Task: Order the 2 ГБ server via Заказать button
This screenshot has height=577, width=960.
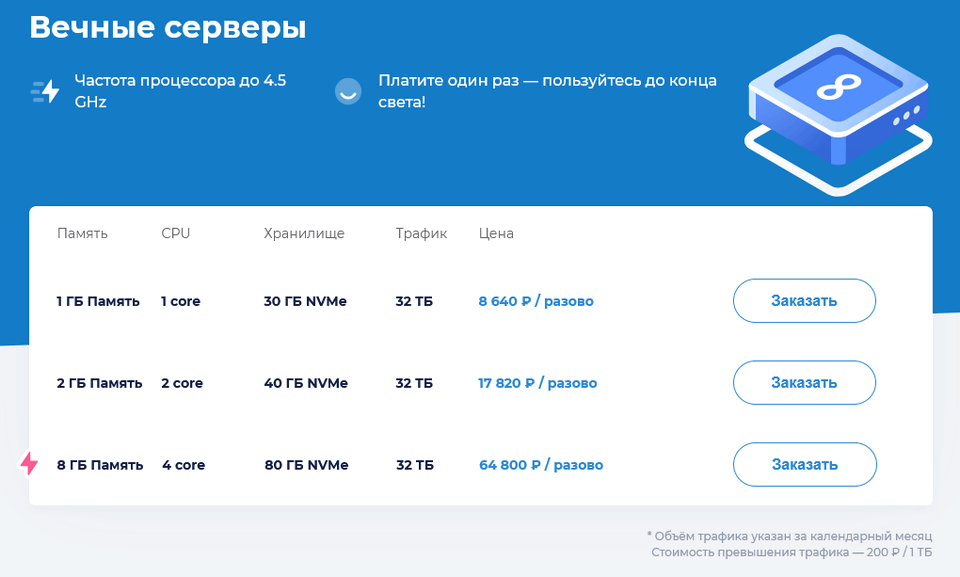Action: point(804,382)
